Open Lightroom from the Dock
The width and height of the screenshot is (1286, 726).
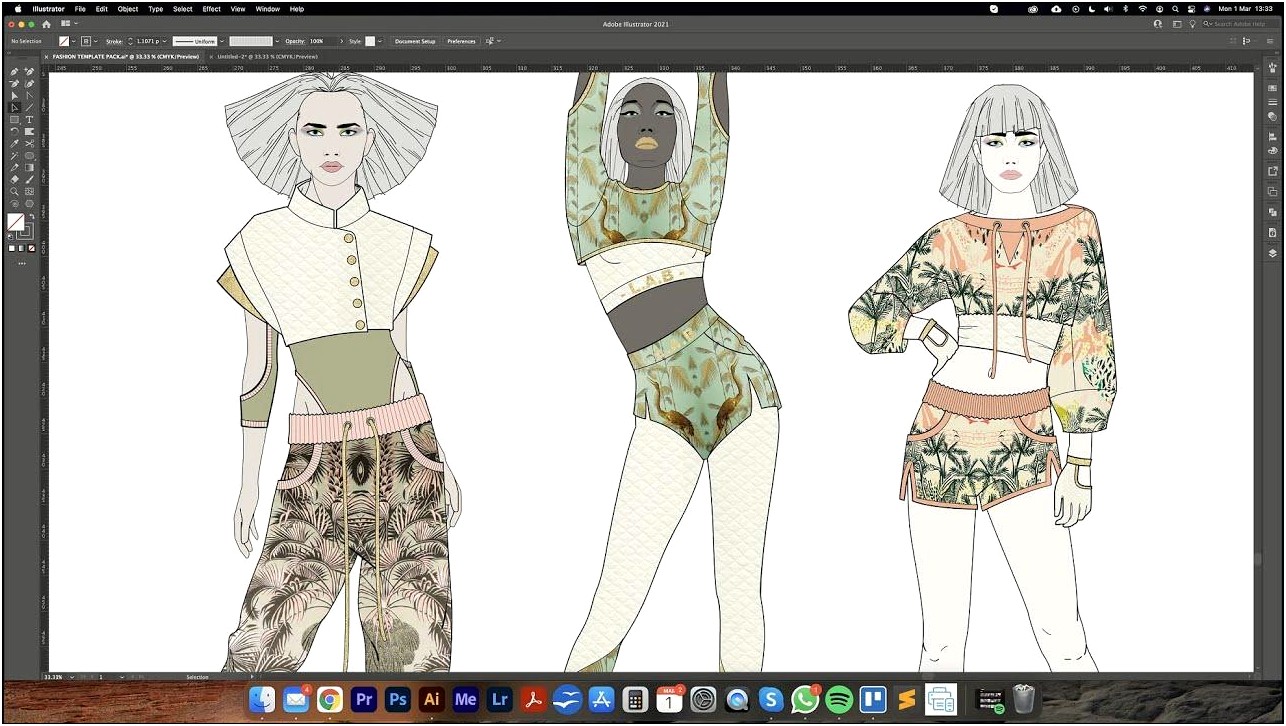(x=499, y=700)
